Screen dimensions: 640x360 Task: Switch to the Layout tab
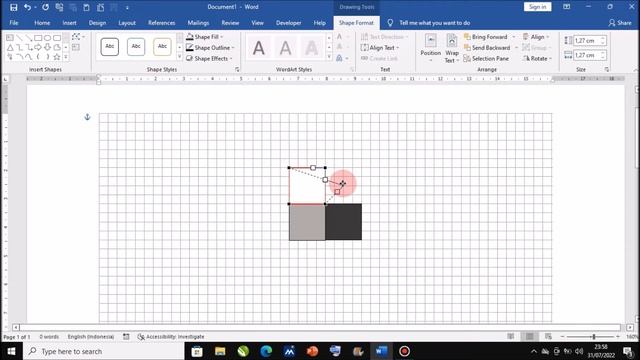[x=127, y=23]
